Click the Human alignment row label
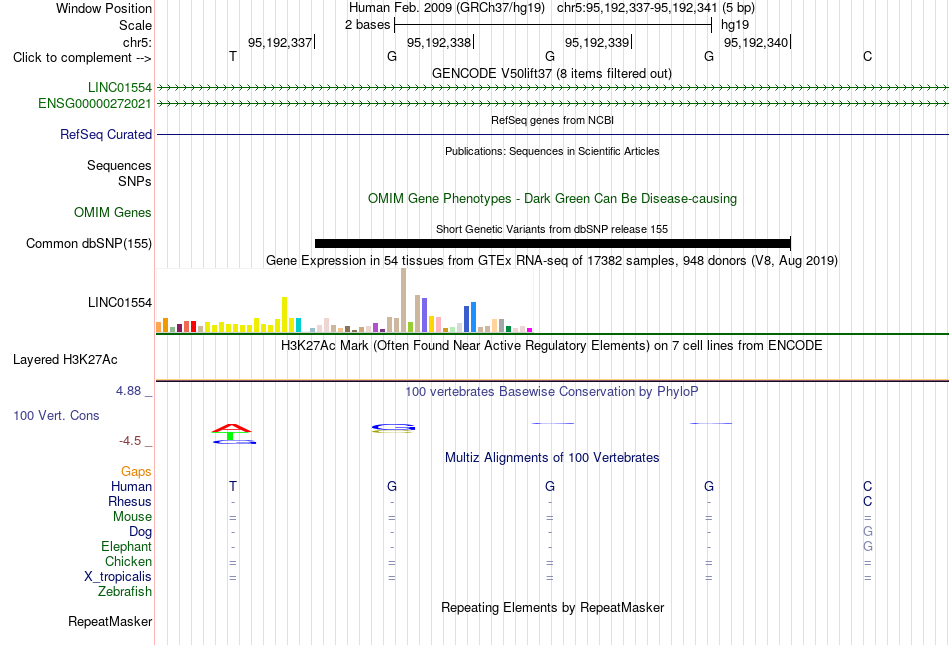 tap(131, 486)
